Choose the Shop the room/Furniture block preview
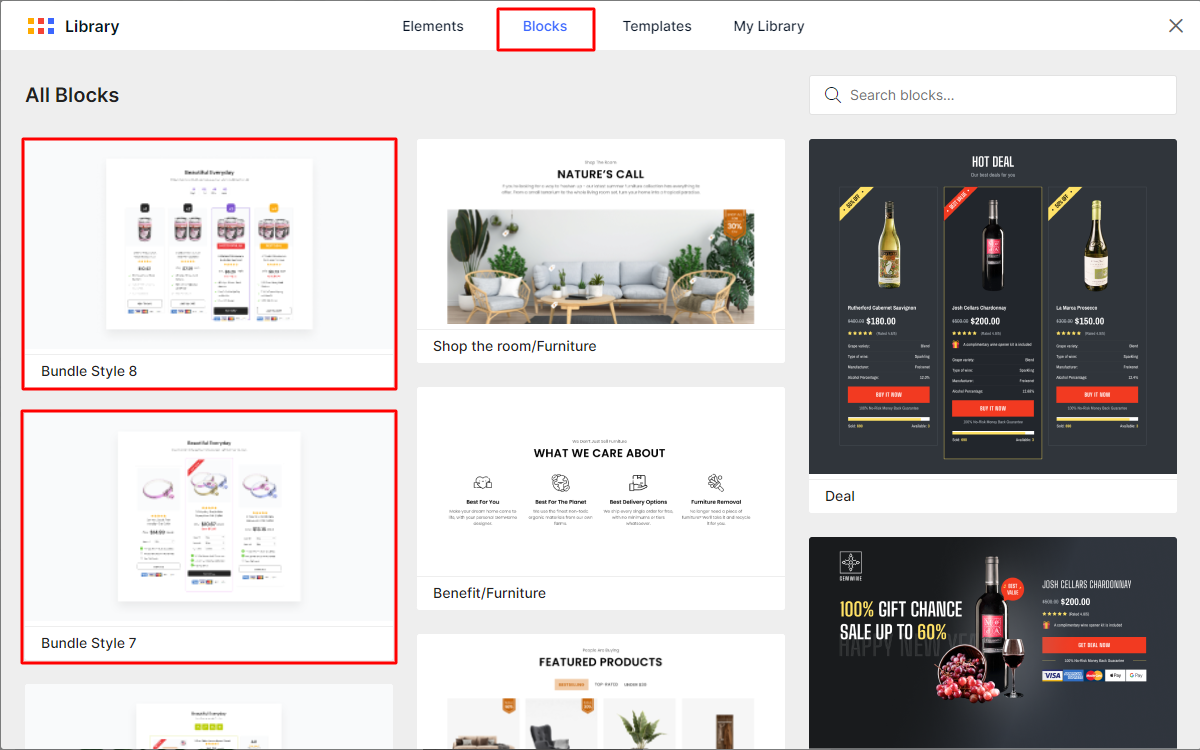 (601, 234)
